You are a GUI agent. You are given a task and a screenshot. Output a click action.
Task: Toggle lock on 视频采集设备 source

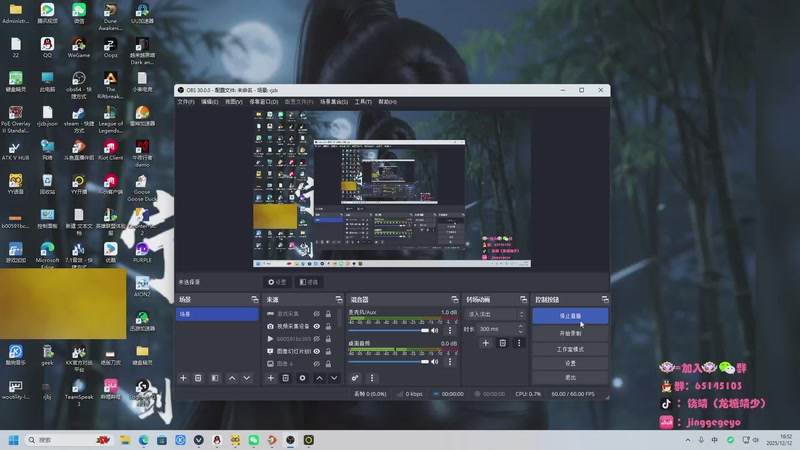[x=328, y=327]
